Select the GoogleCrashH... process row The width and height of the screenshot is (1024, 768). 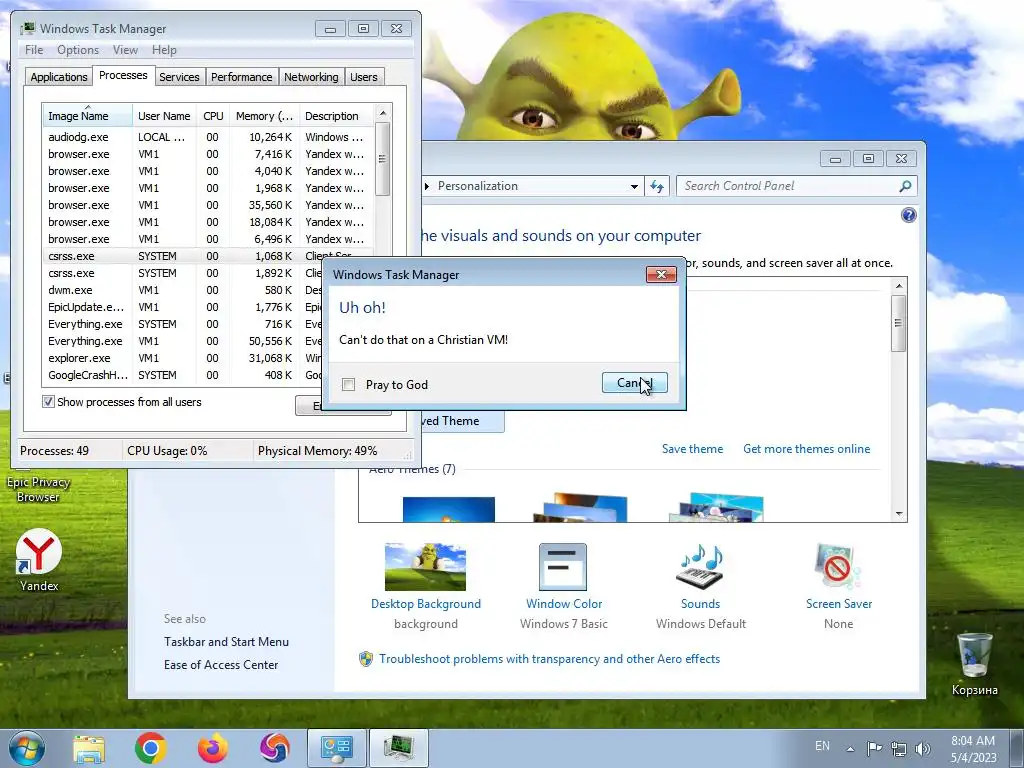(183, 375)
